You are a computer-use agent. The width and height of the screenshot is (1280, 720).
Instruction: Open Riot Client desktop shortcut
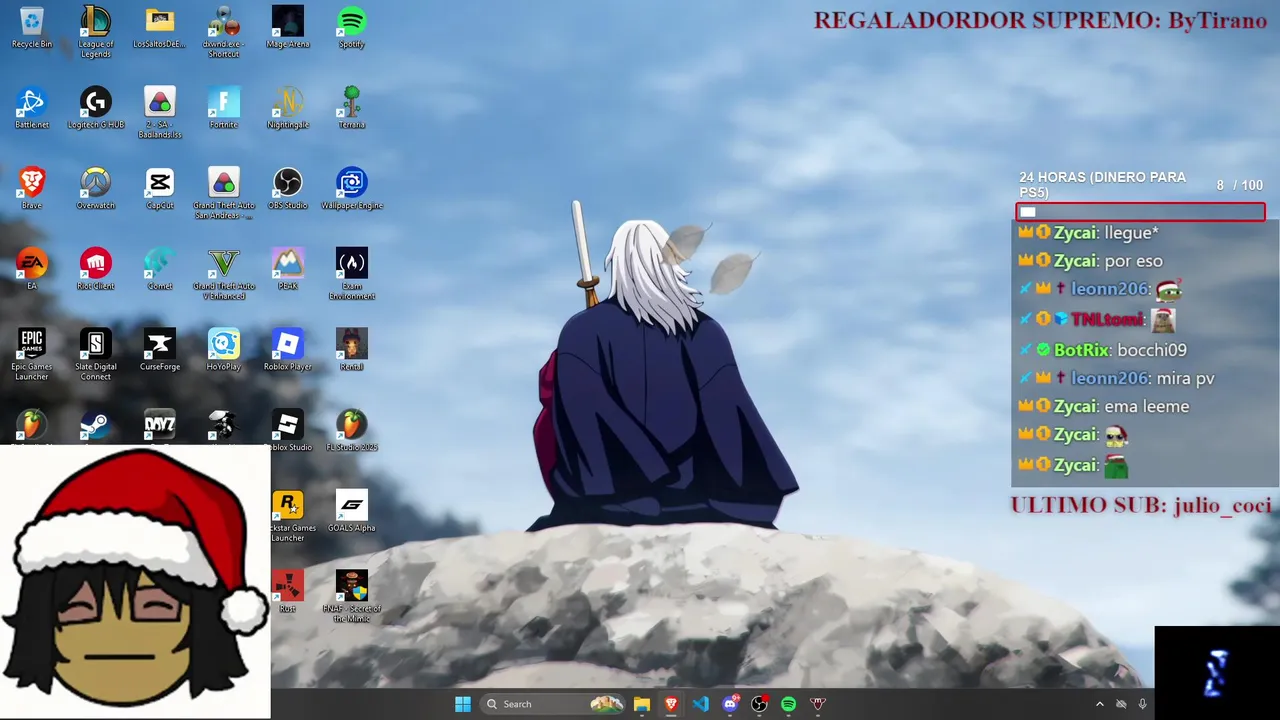(96, 269)
